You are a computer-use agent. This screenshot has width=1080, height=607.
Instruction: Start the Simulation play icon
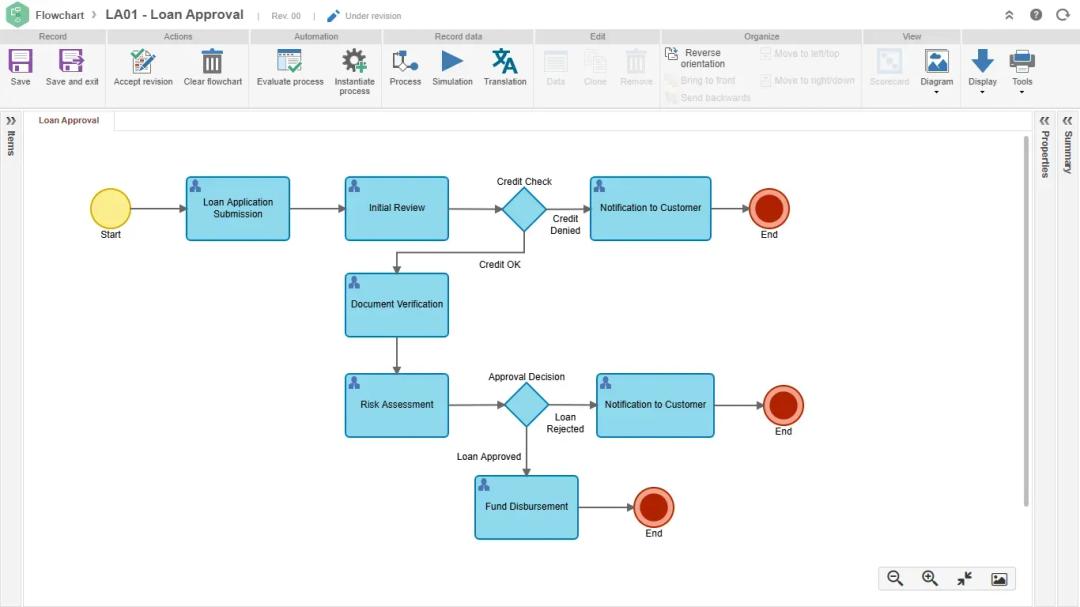(x=452, y=63)
